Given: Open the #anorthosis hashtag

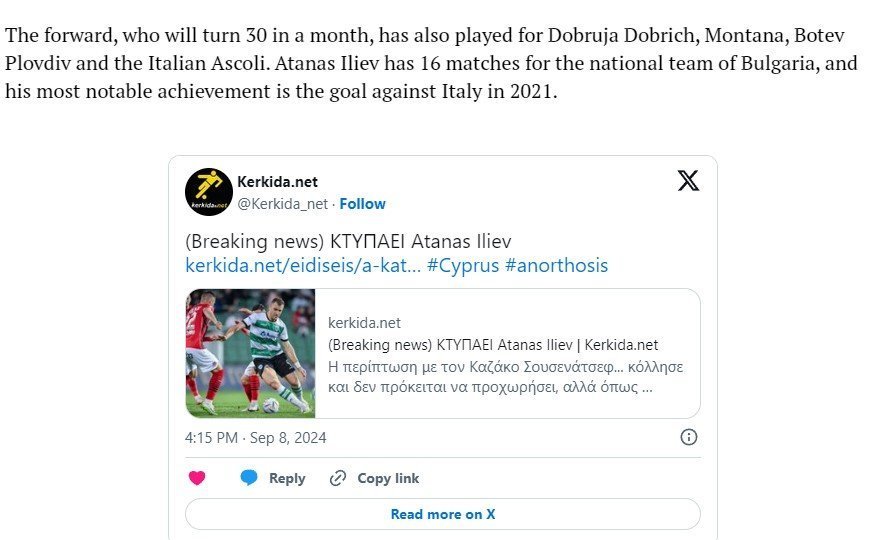Looking at the screenshot, I should (x=556, y=266).
